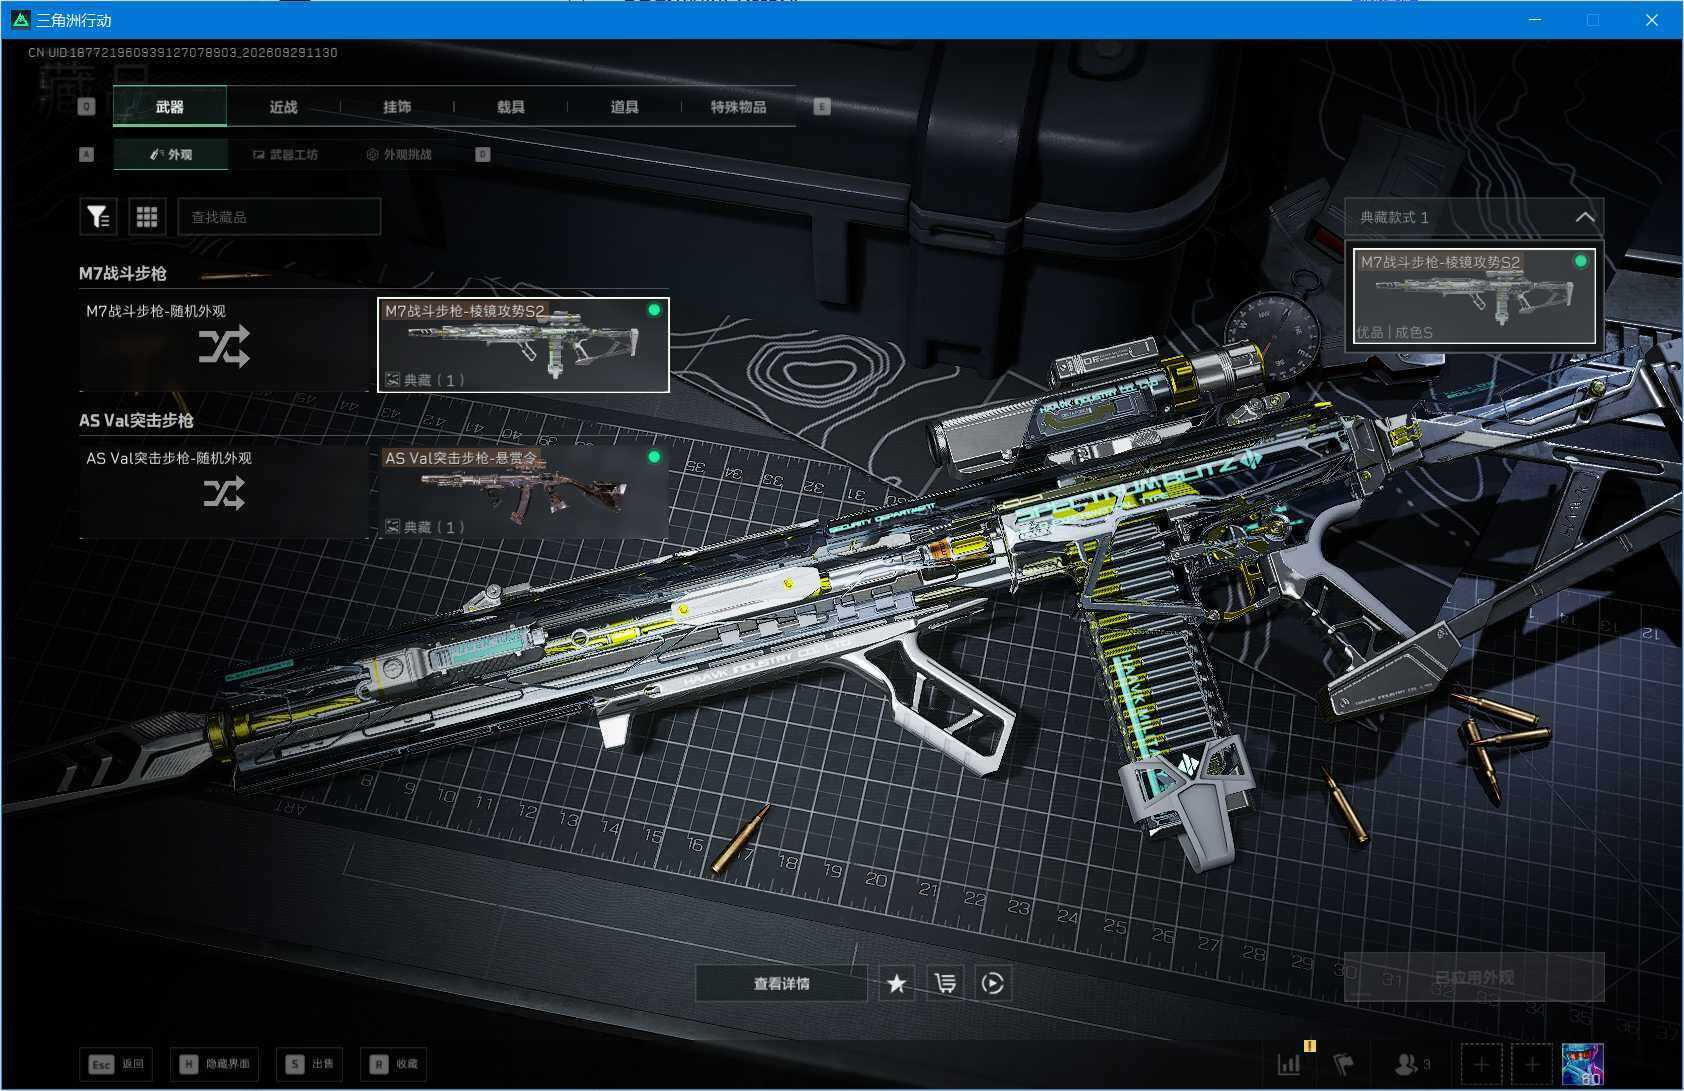Click the H 隐藏界面 button
Image resolution: width=1684 pixels, height=1091 pixels.
click(216, 1064)
